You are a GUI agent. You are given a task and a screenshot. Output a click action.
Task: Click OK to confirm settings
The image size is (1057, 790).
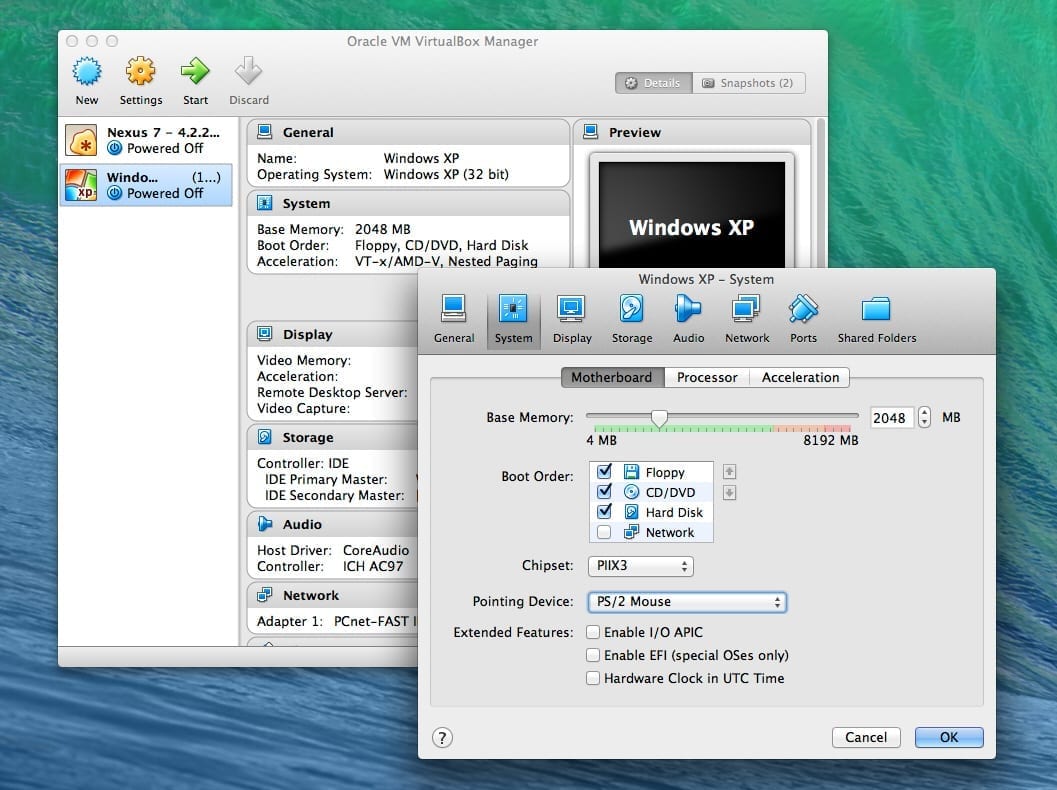pyautogui.click(x=949, y=737)
